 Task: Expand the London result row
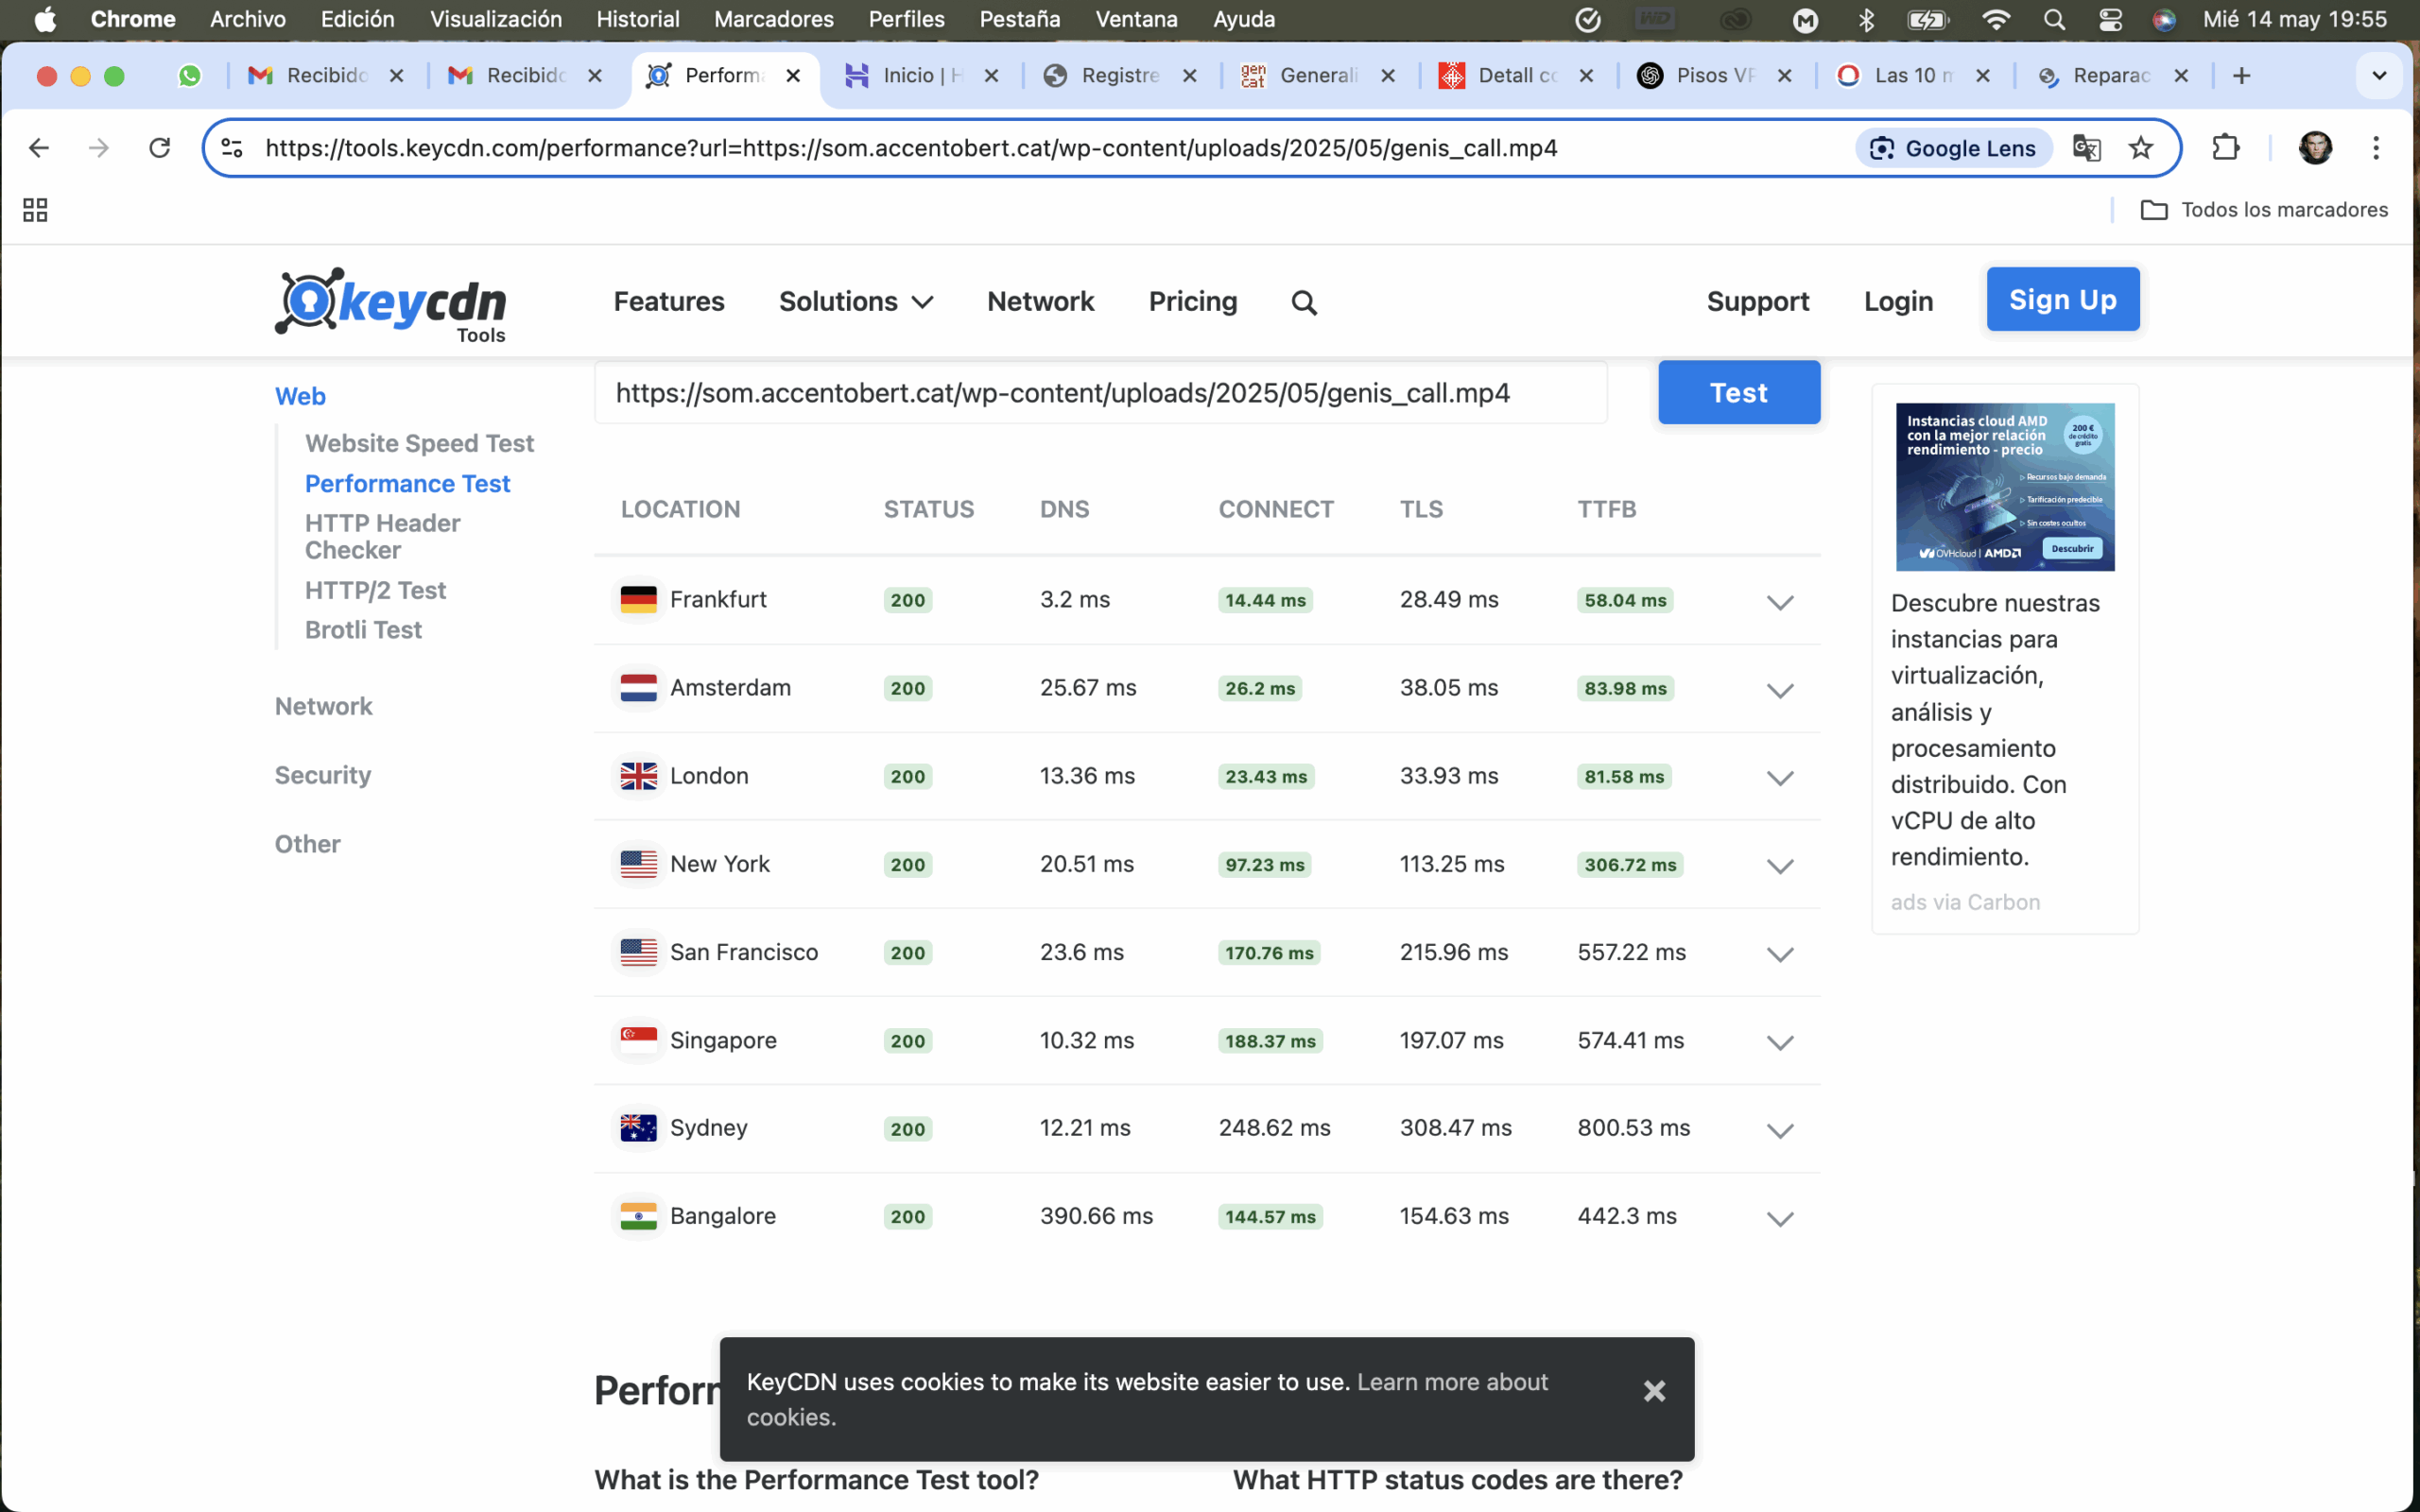pos(1780,778)
